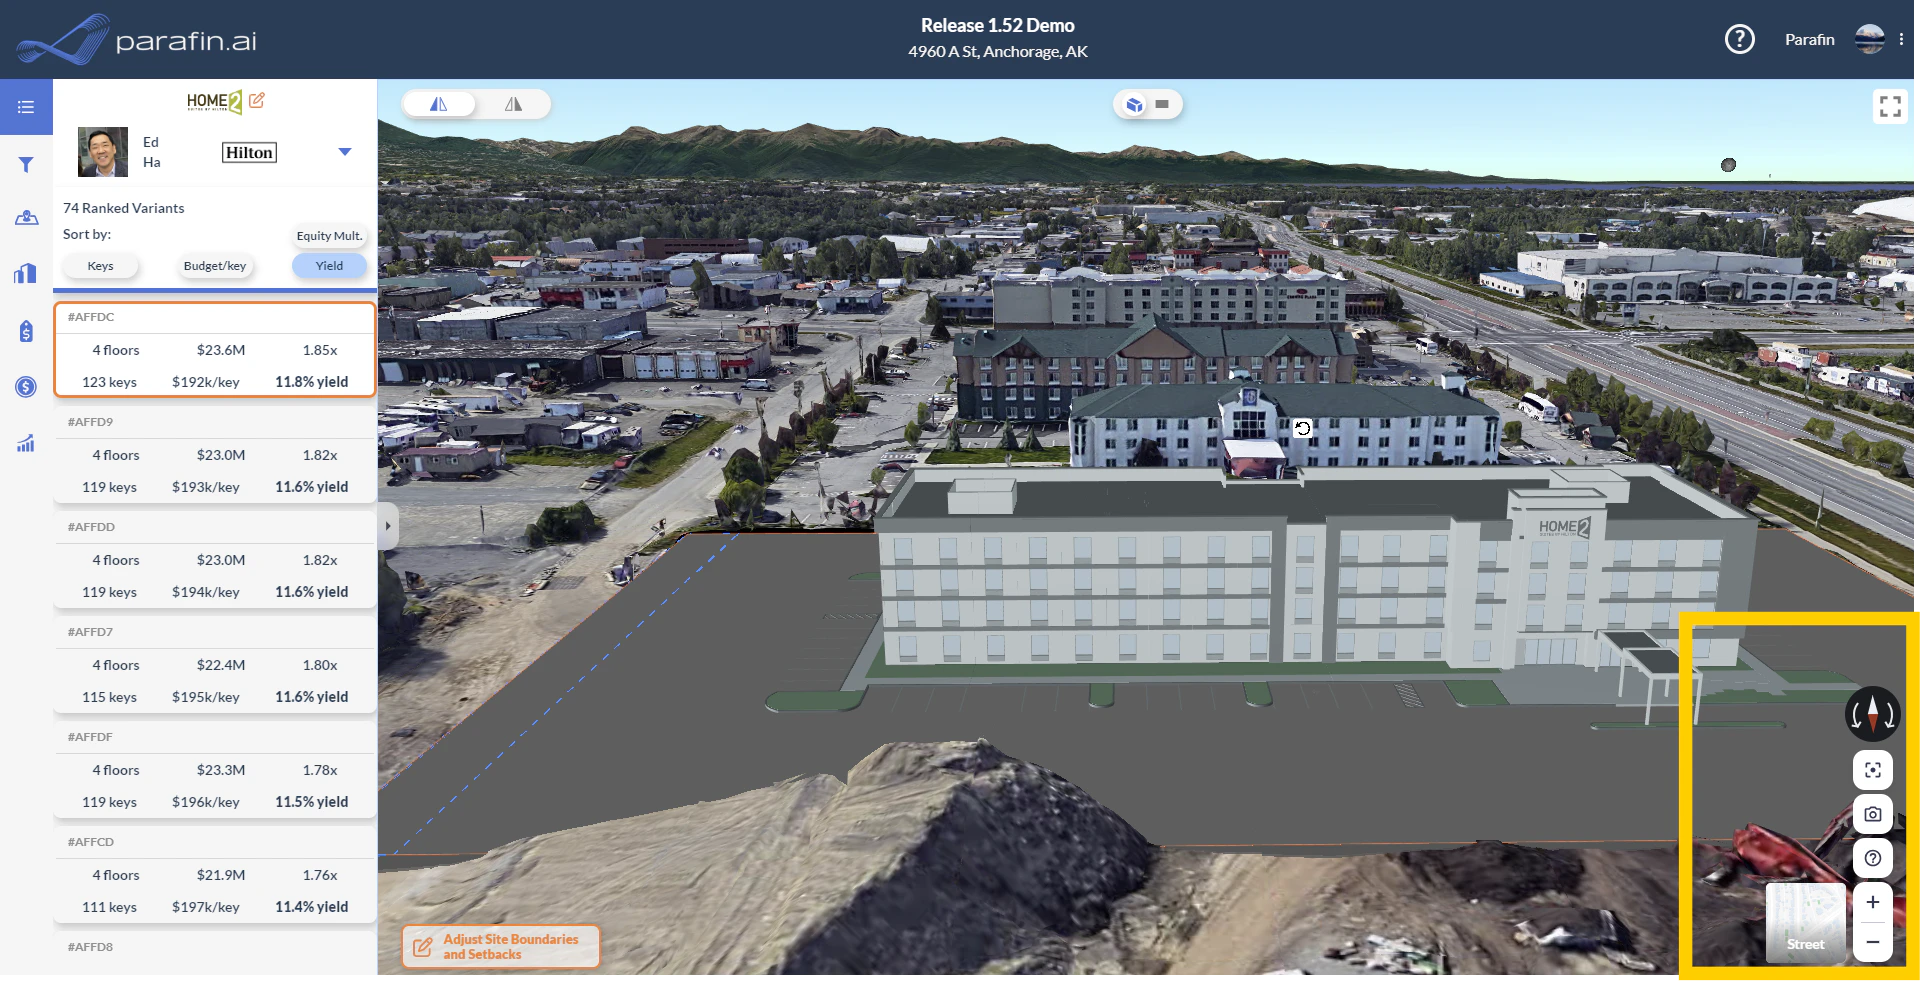This screenshot has height=981, width=1920.
Task: Sort variants by Equity Mult.
Action: 329,236
